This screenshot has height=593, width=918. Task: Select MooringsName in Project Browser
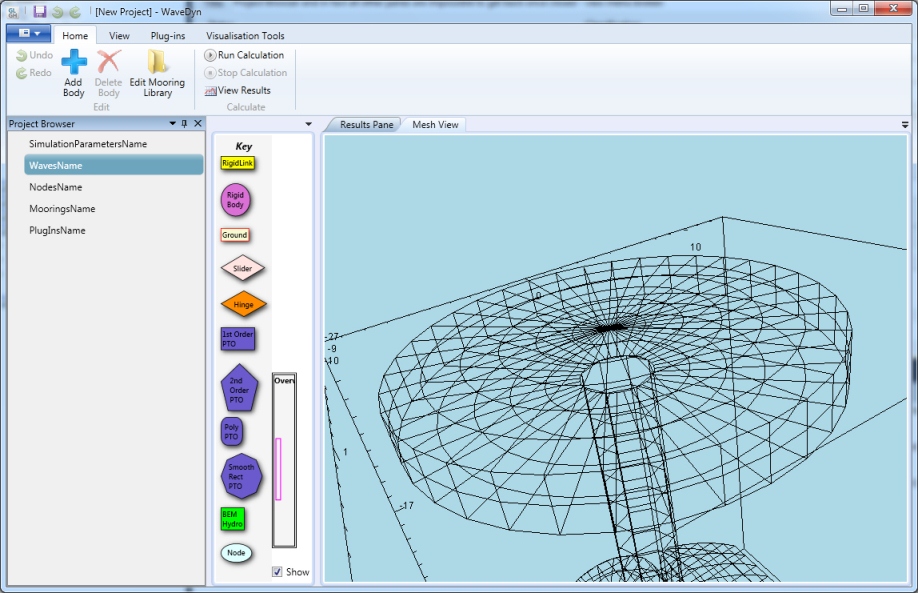point(62,209)
